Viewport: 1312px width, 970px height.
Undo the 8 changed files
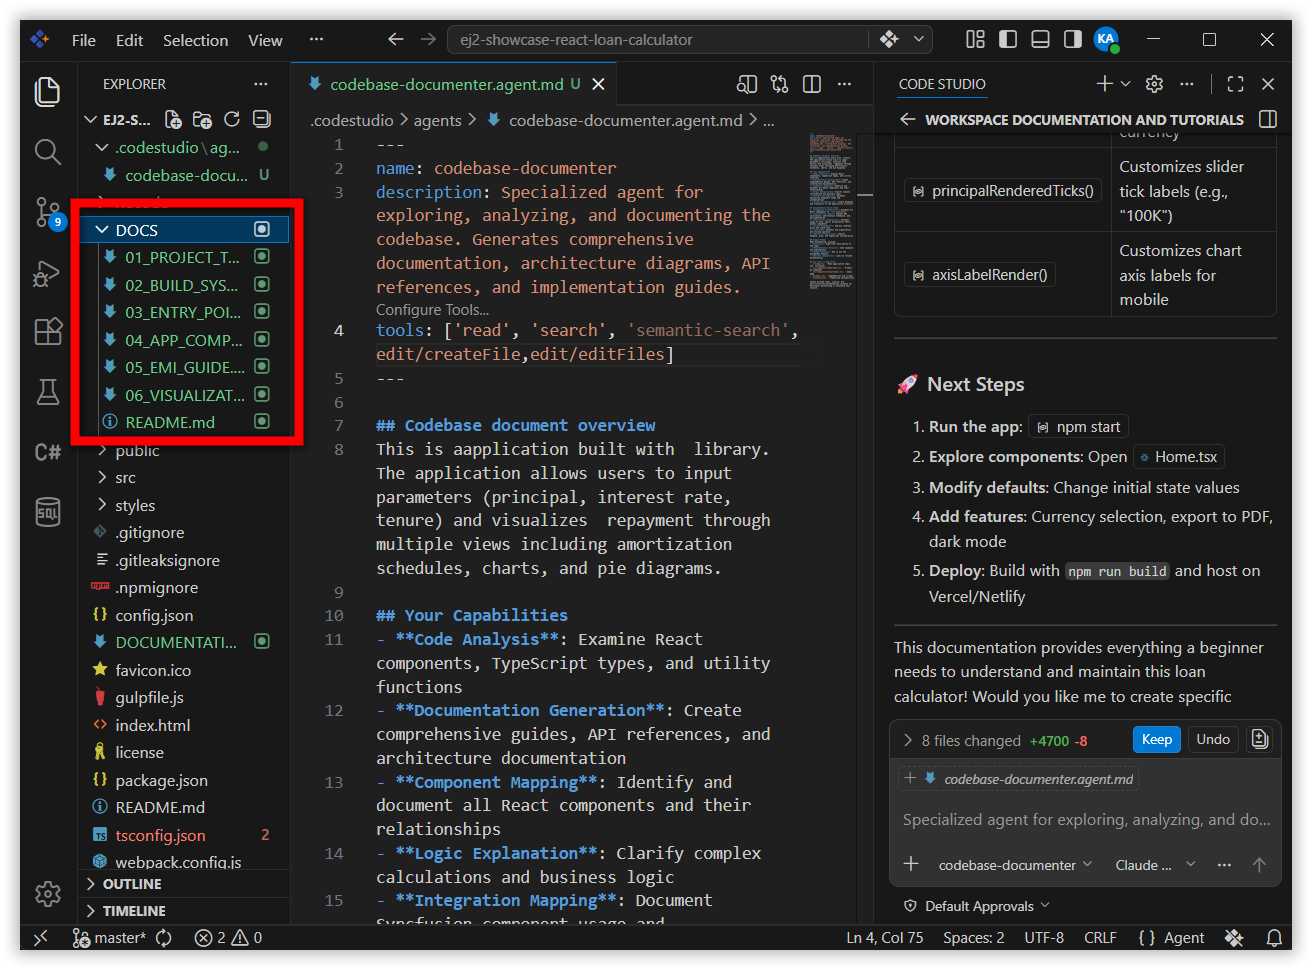[x=1213, y=739]
